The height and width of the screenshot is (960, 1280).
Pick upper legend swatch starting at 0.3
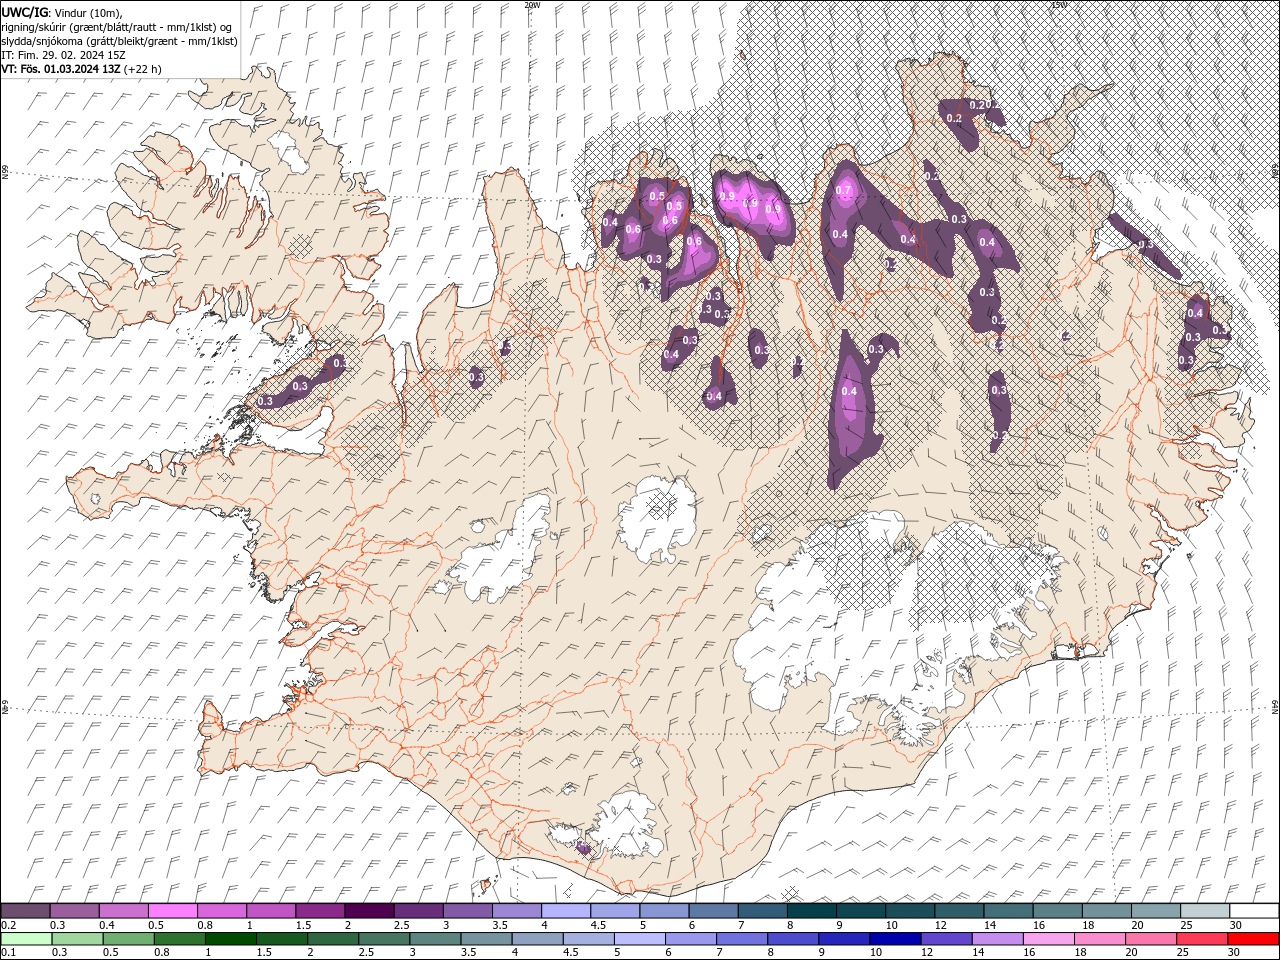click(x=75, y=911)
